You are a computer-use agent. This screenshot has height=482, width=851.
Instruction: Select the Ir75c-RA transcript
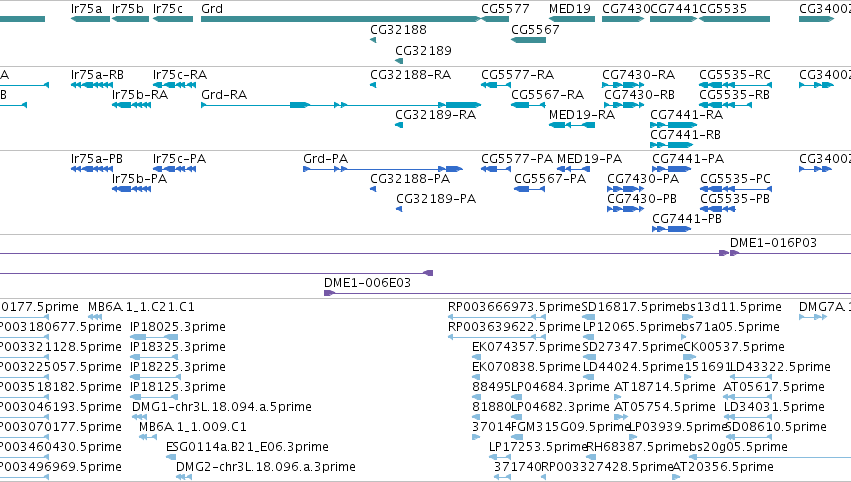(174, 85)
